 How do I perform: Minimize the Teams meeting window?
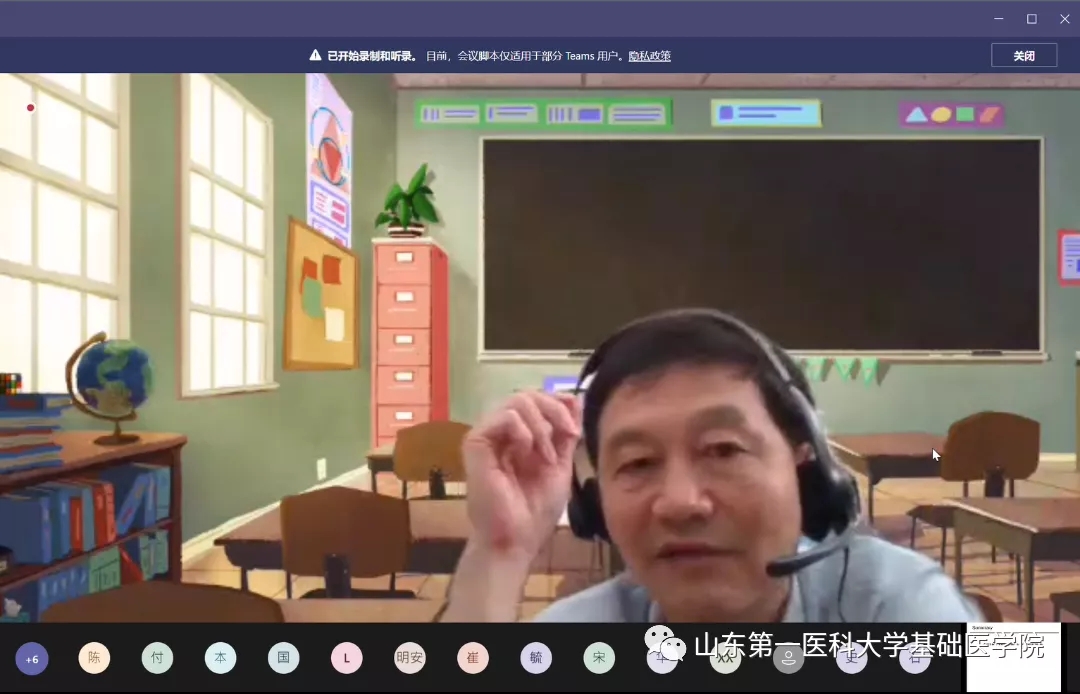[x=998, y=19]
